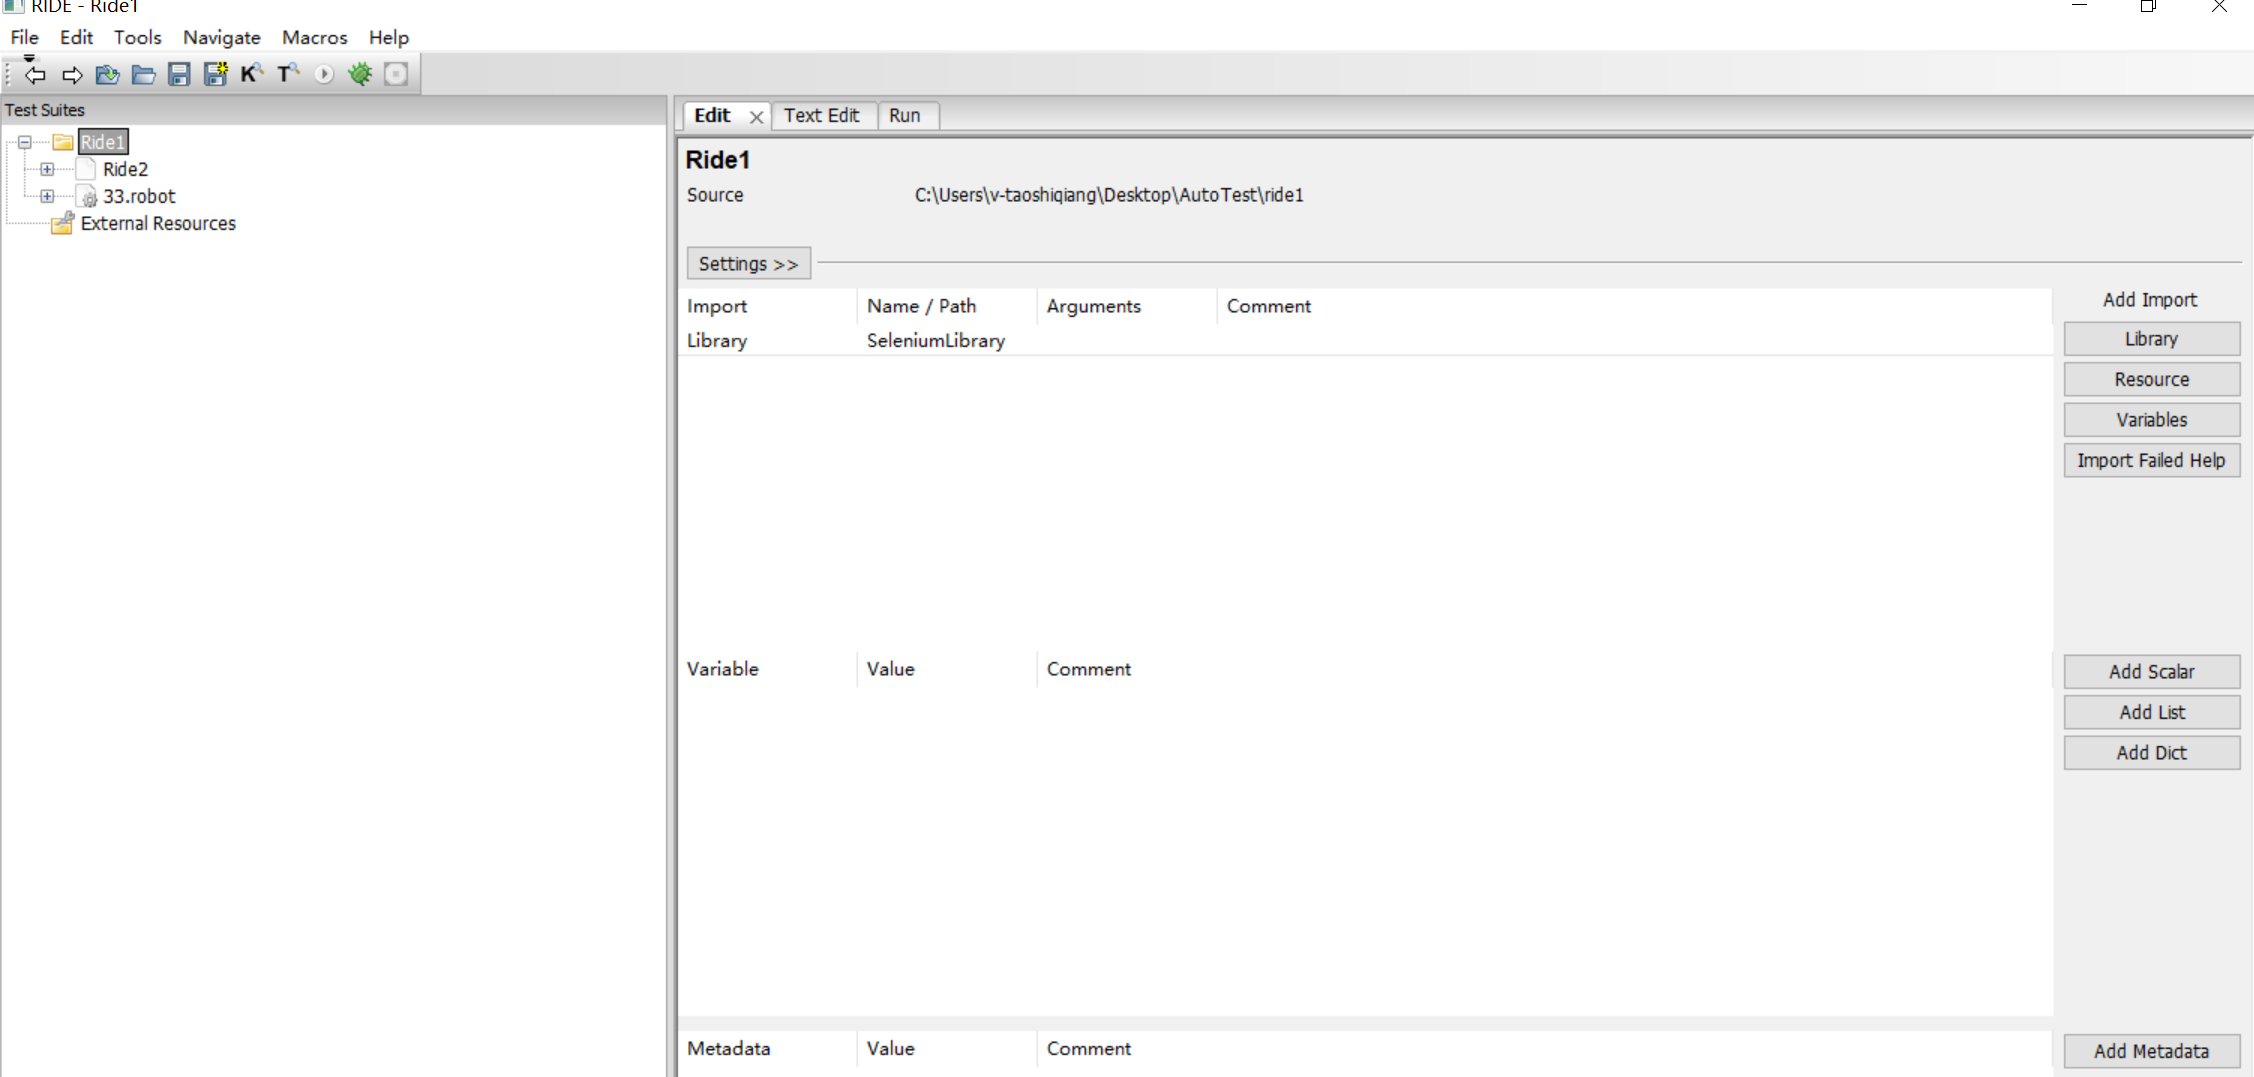Open the Tools menu
The width and height of the screenshot is (2254, 1077).
137,37
